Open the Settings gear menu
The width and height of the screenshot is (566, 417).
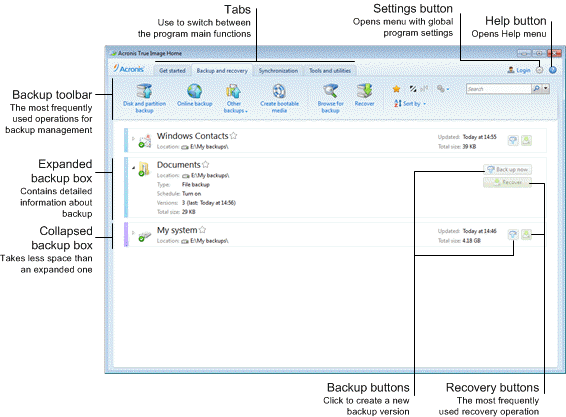click(539, 70)
